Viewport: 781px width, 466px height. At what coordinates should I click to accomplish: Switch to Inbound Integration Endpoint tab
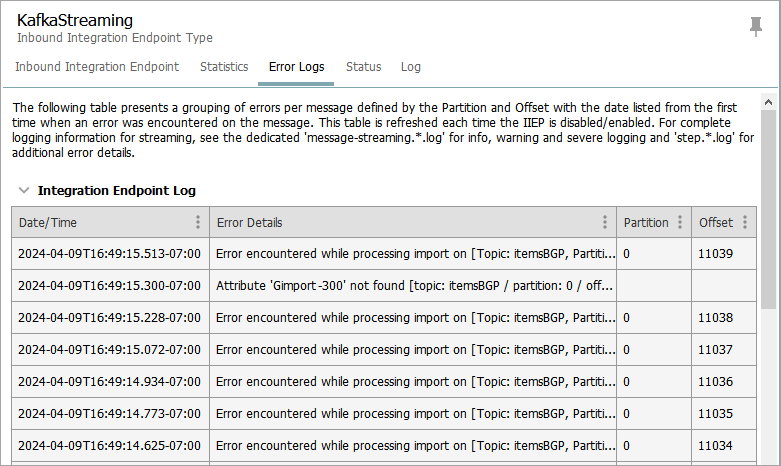(97, 67)
